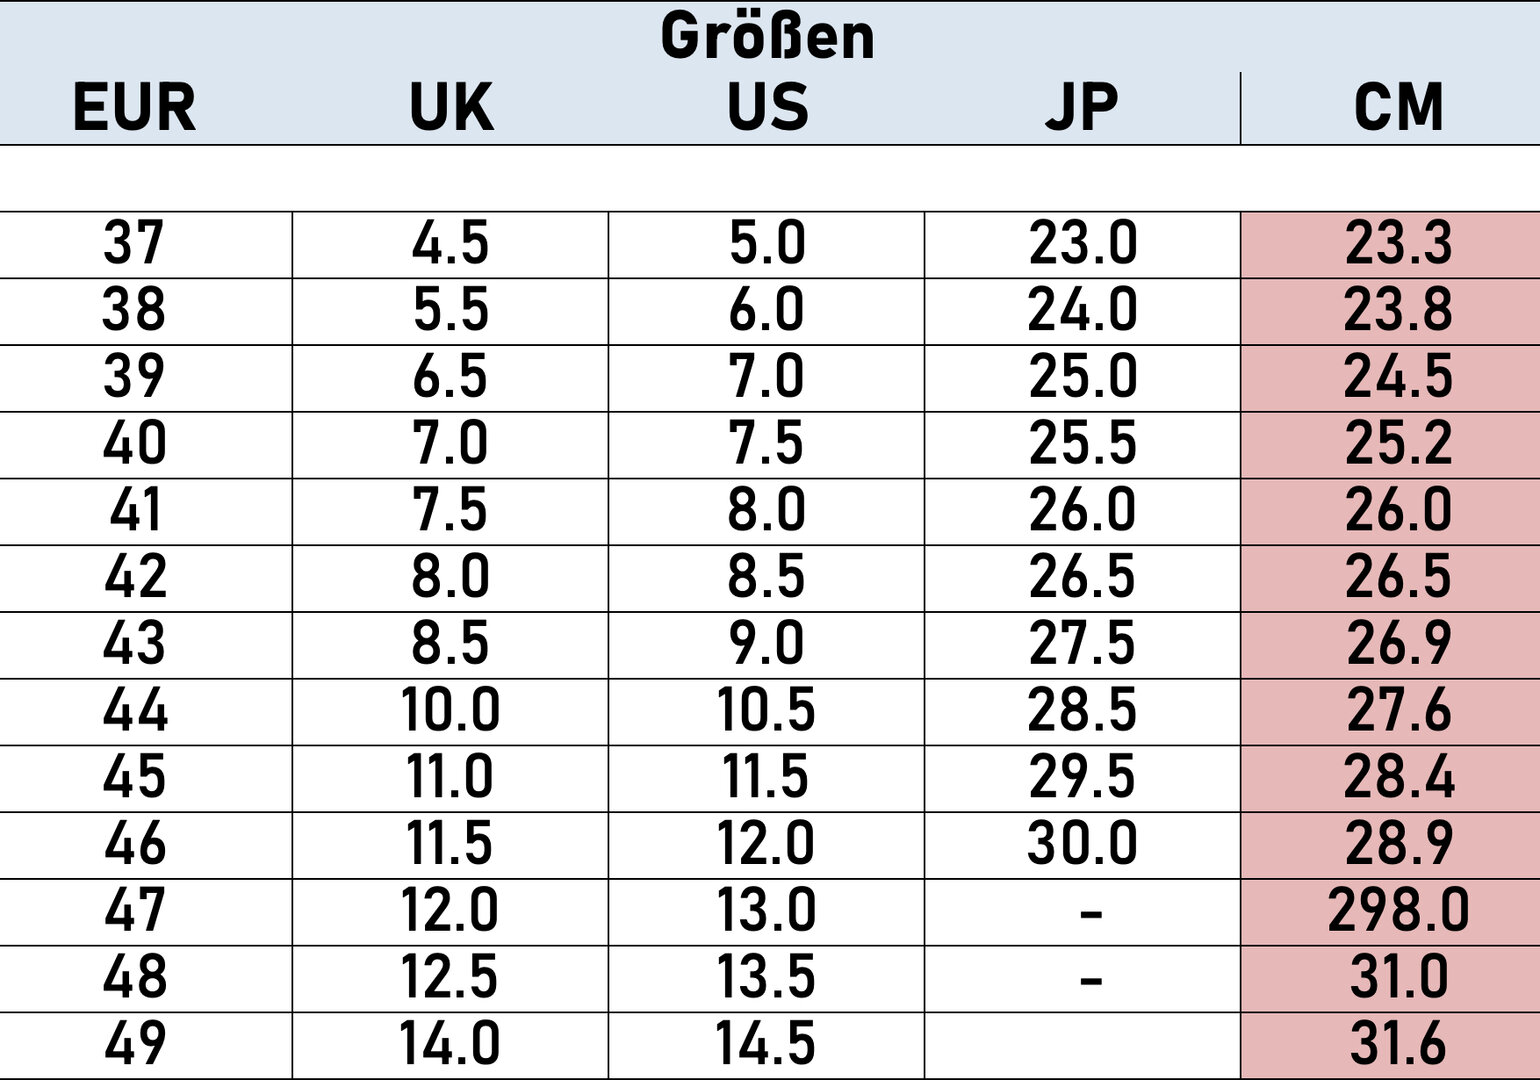This screenshot has width=1540, height=1080.
Task: Click the 23.3 CM highlighted cell
Action: pos(1390,245)
